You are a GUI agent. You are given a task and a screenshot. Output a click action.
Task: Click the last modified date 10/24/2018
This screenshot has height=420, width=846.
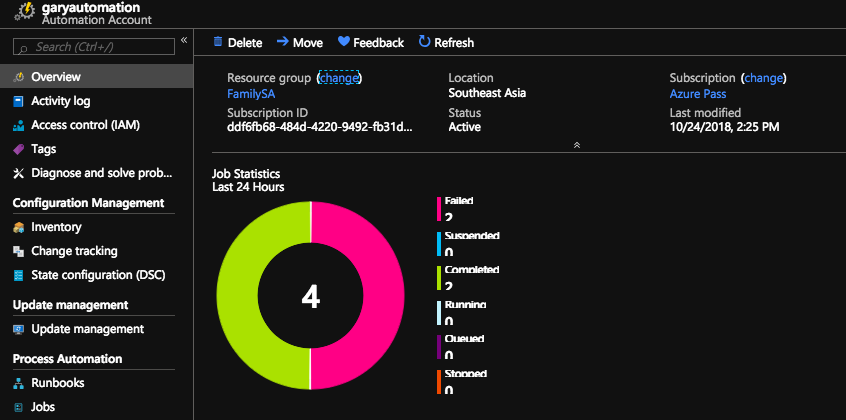point(724,127)
